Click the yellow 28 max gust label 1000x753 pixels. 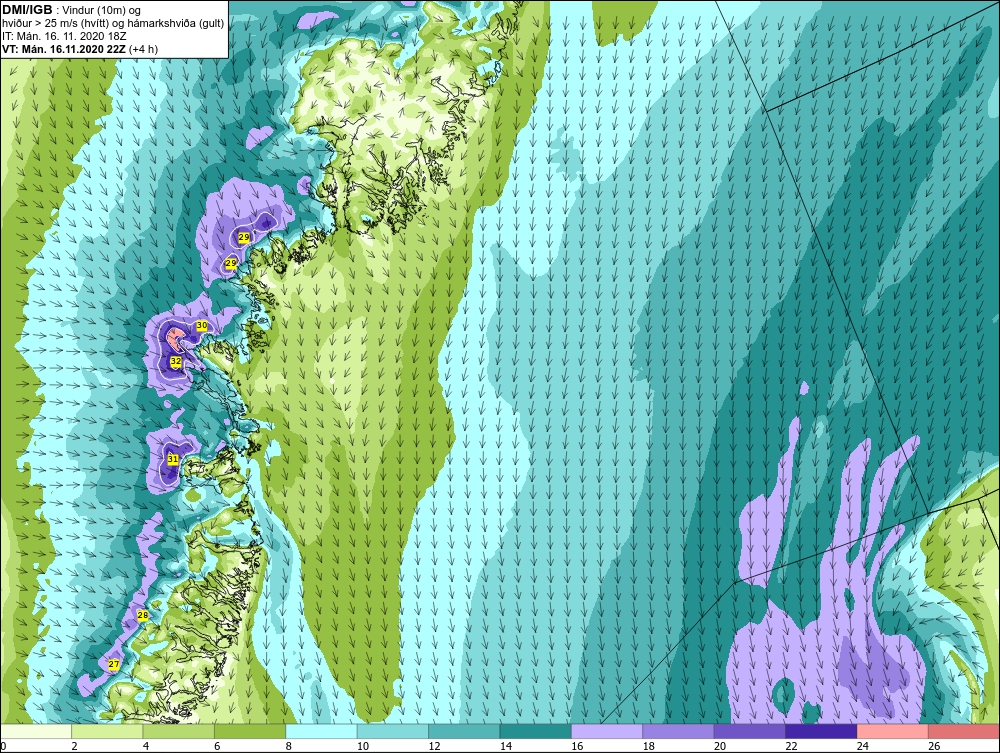143,615
